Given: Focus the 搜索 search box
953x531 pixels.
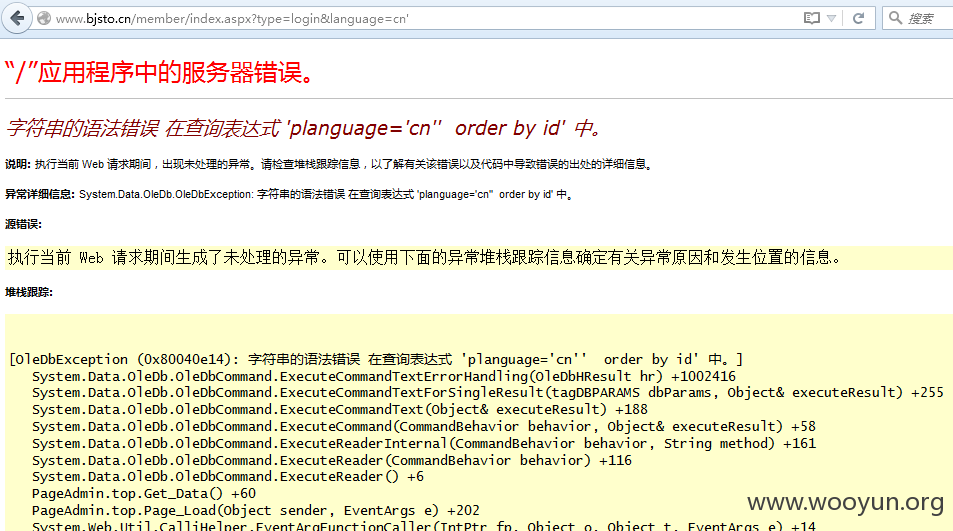Looking at the screenshot, I should pos(918,18).
